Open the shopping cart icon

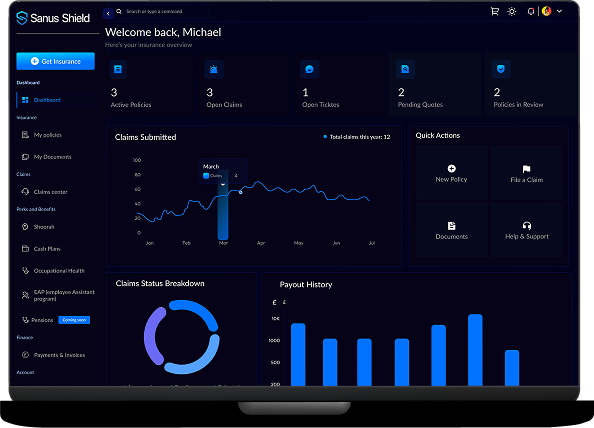pos(495,11)
